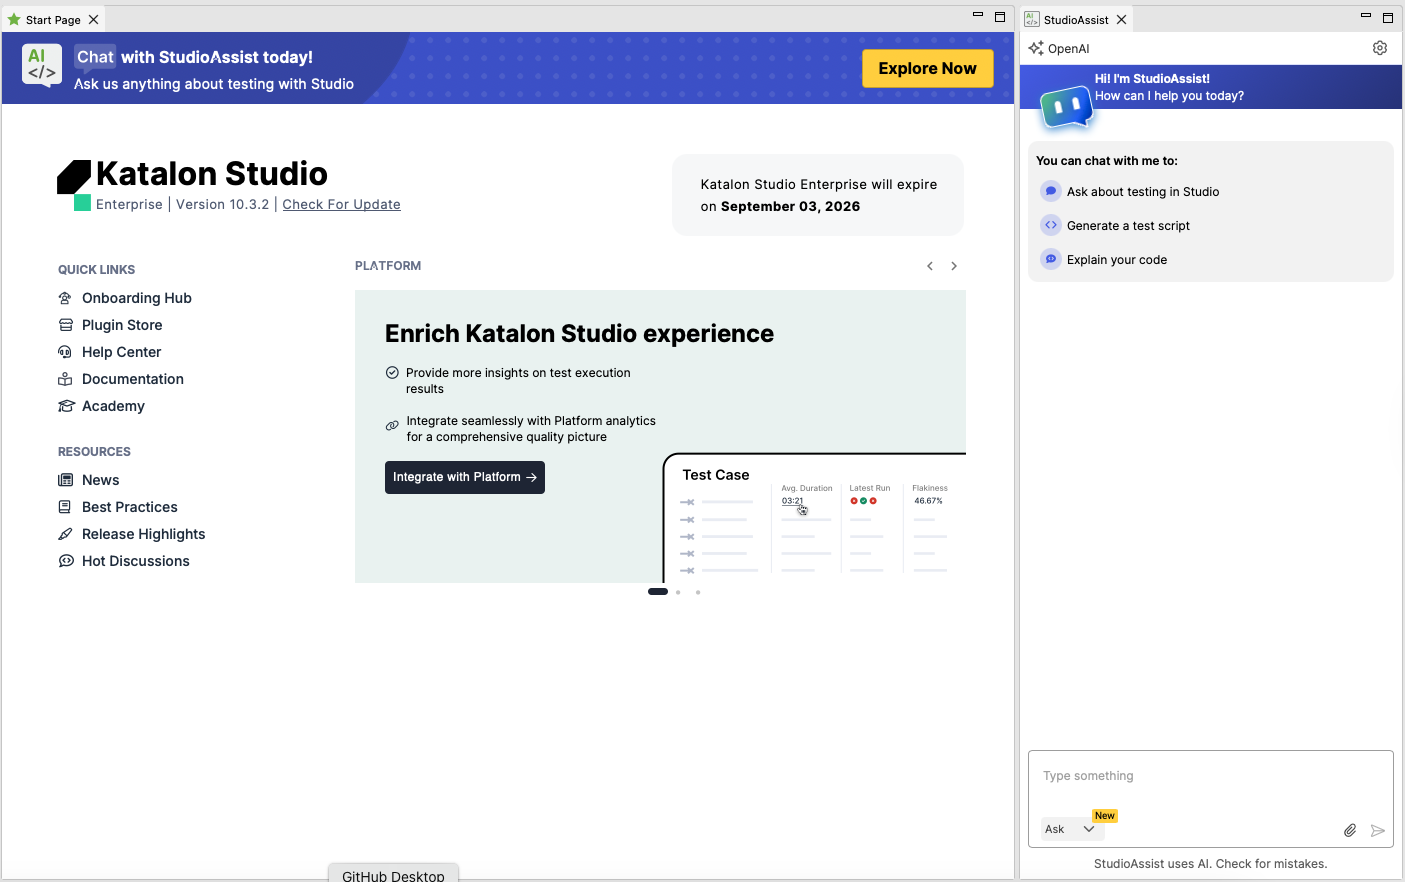Open StudioAssist settings gear
The height and width of the screenshot is (882, 1405).
pyautogui.click(x=1380, y=48)
